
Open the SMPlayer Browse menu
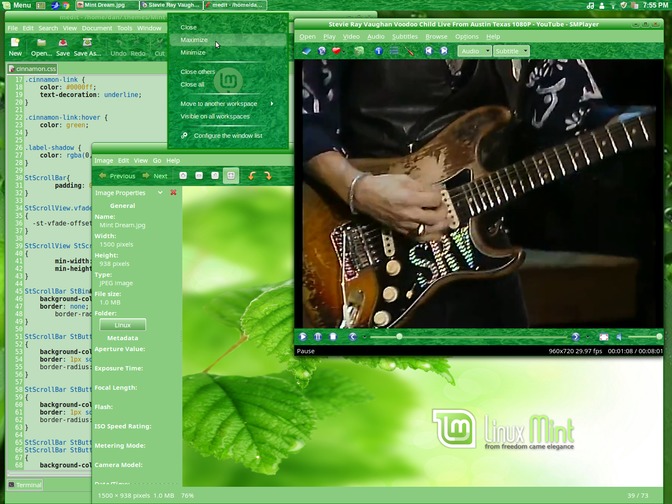pyautogui.click(x=436, y=37)
